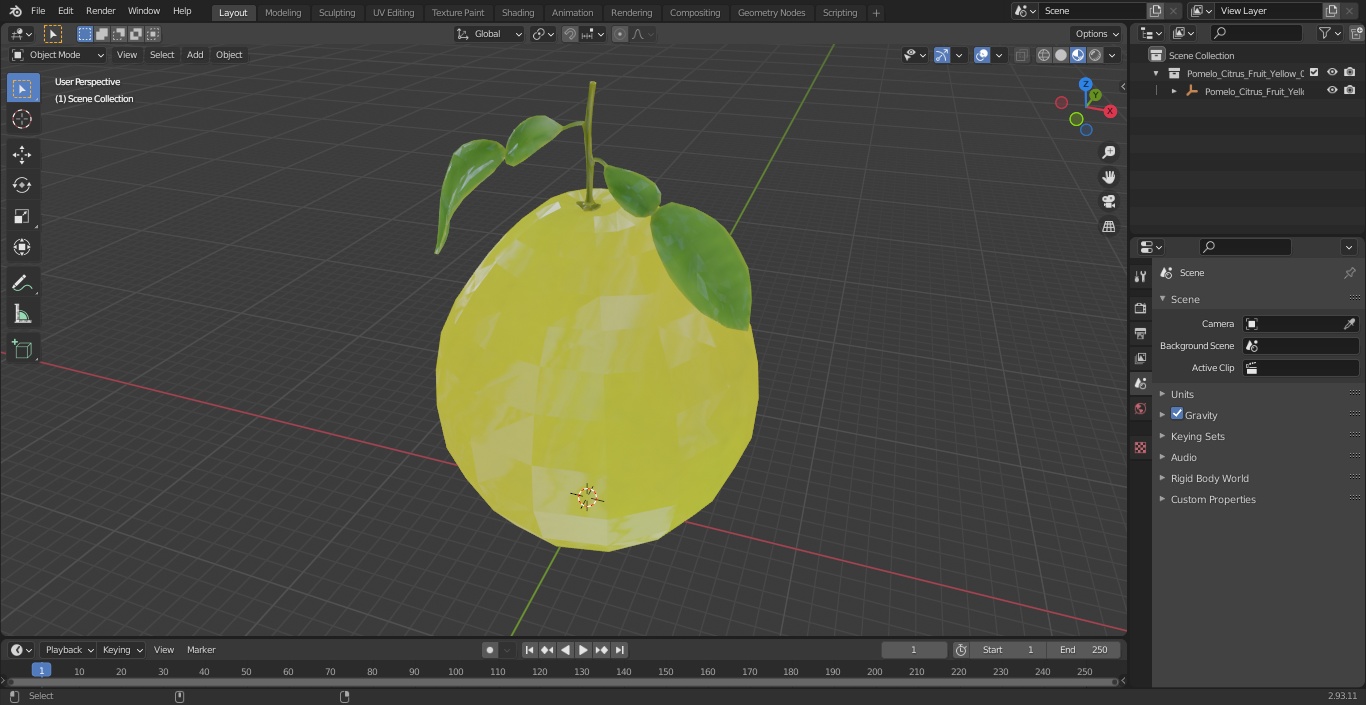Switch to rendered viewport shading
This screenshot has height=705, width=1366.
pyautogui.click(x=1095, y=55)
